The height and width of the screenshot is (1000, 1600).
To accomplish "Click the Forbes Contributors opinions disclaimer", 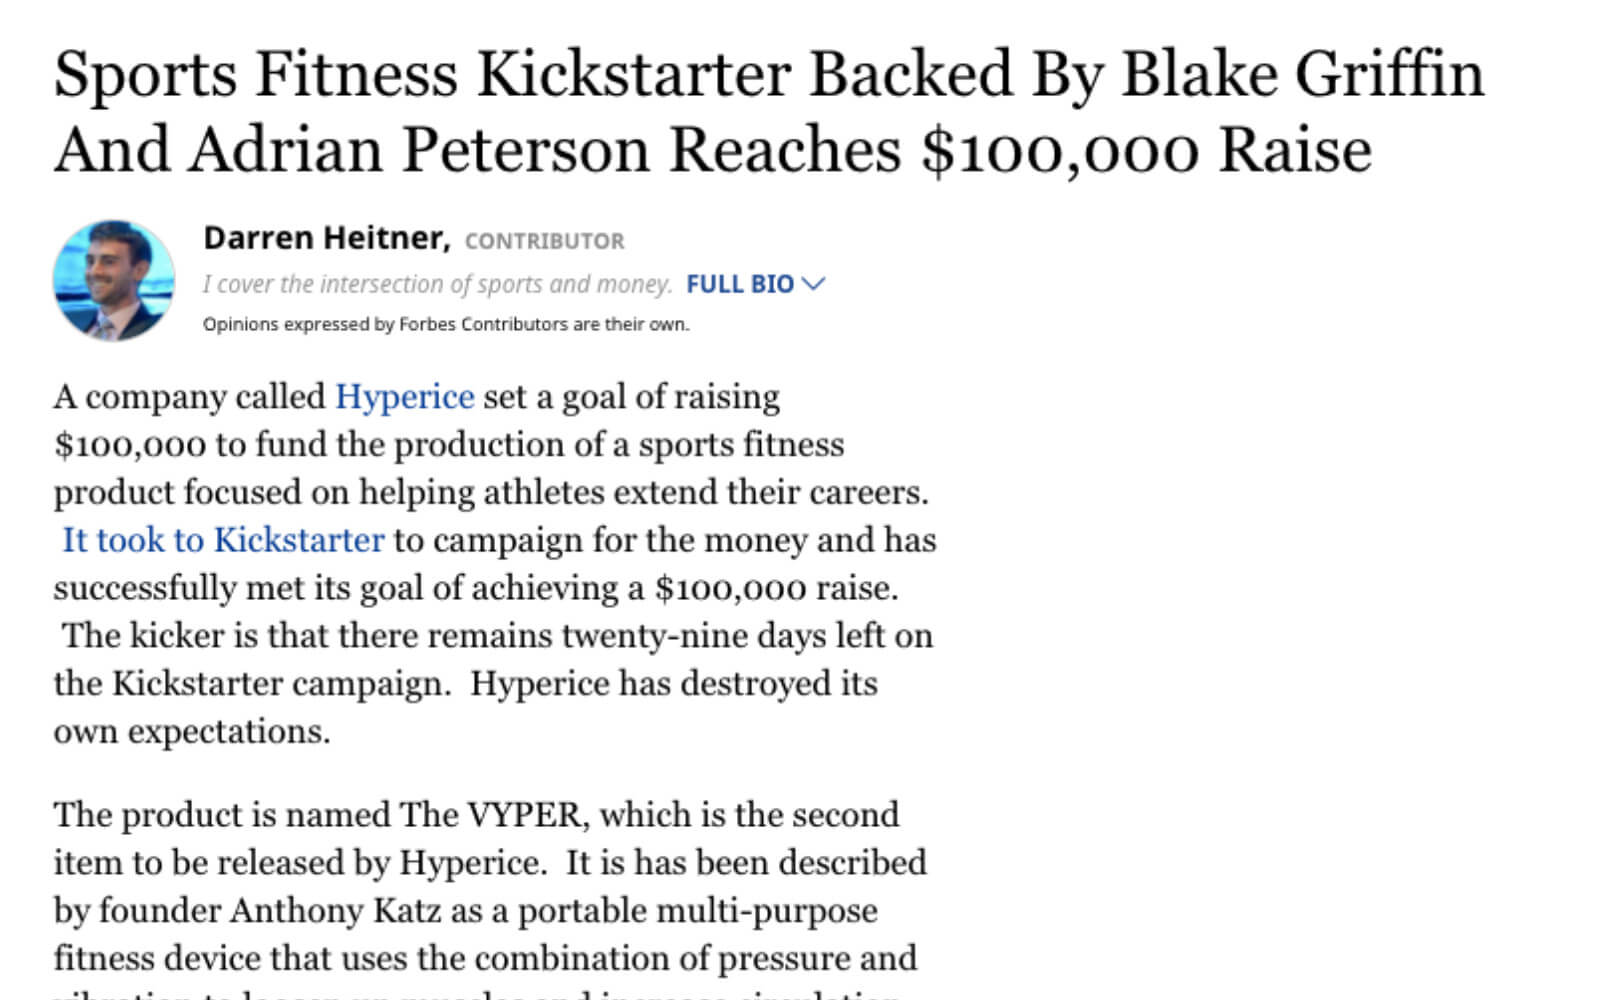I will (x=446, y=324).
